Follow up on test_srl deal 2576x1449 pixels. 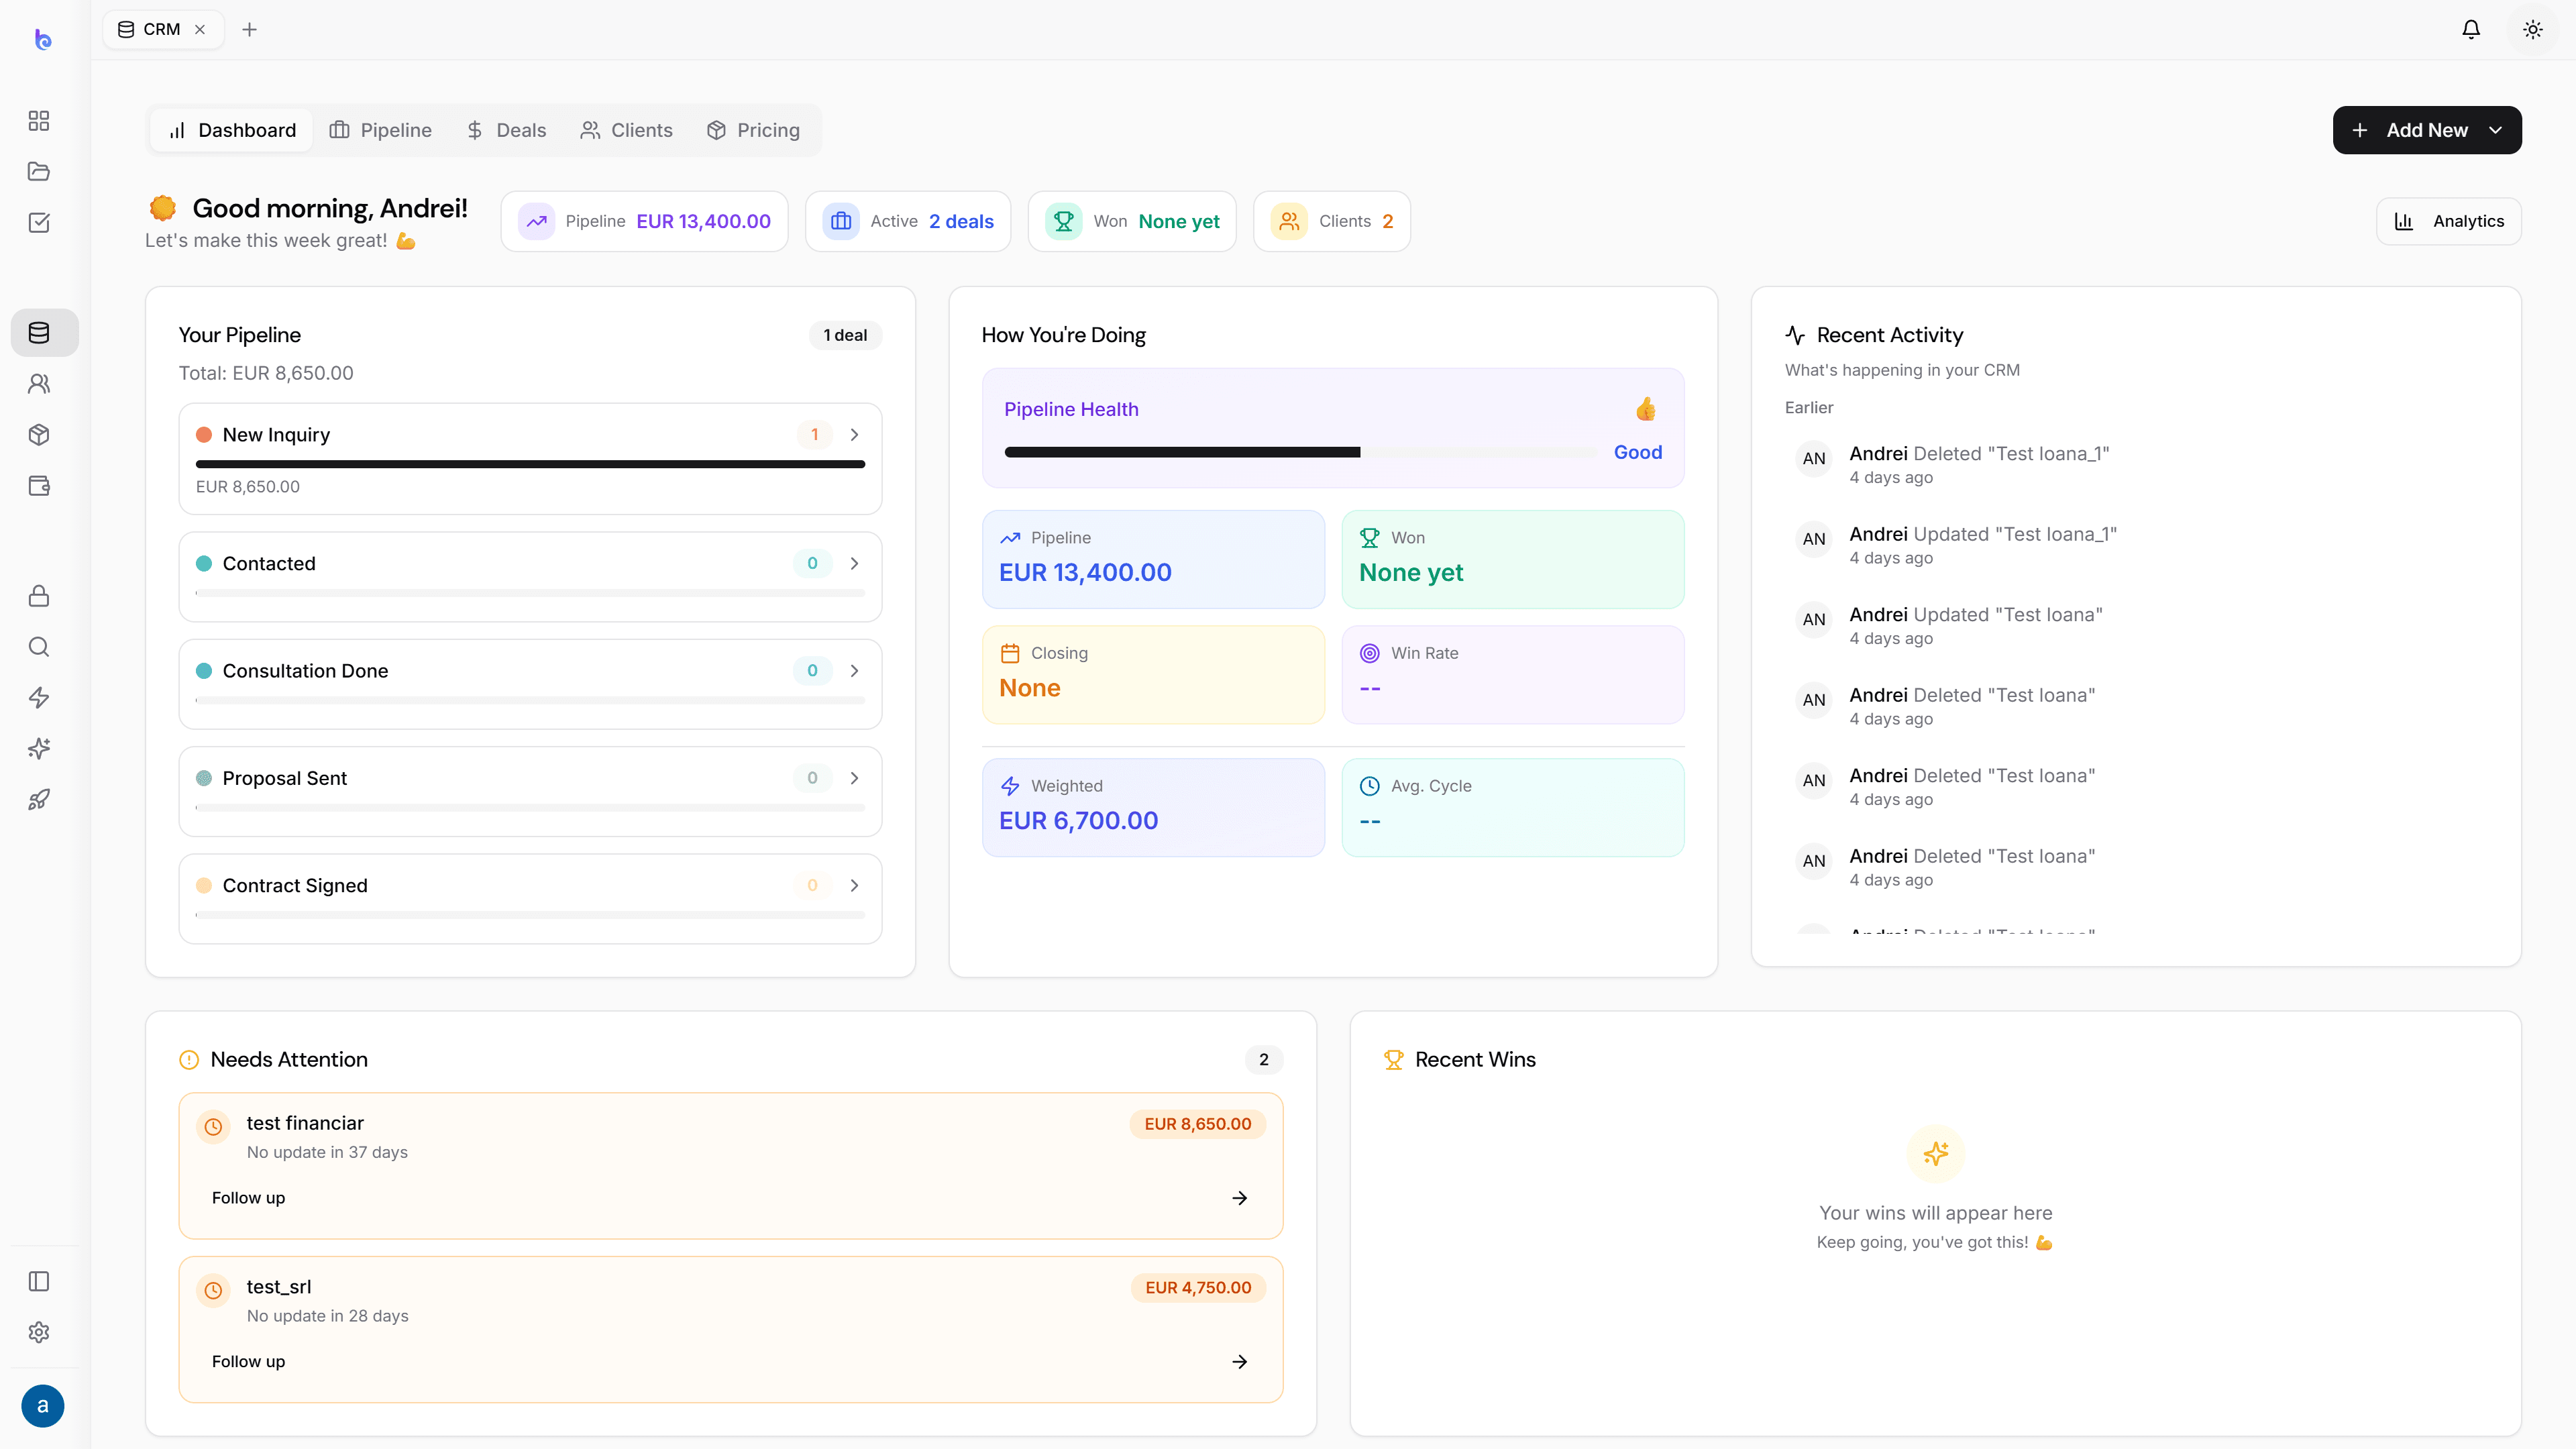click(x=730, y=1361)
